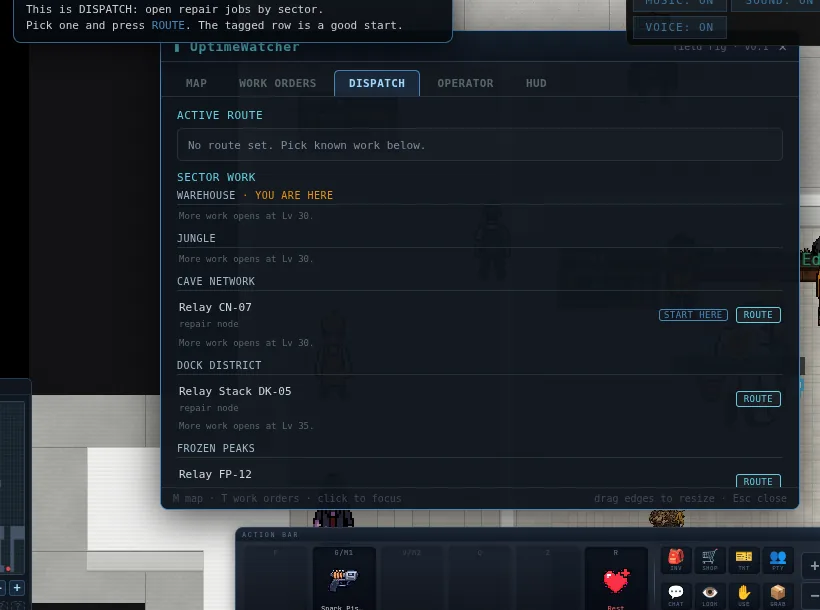Click the active route status box

[480, 145]
